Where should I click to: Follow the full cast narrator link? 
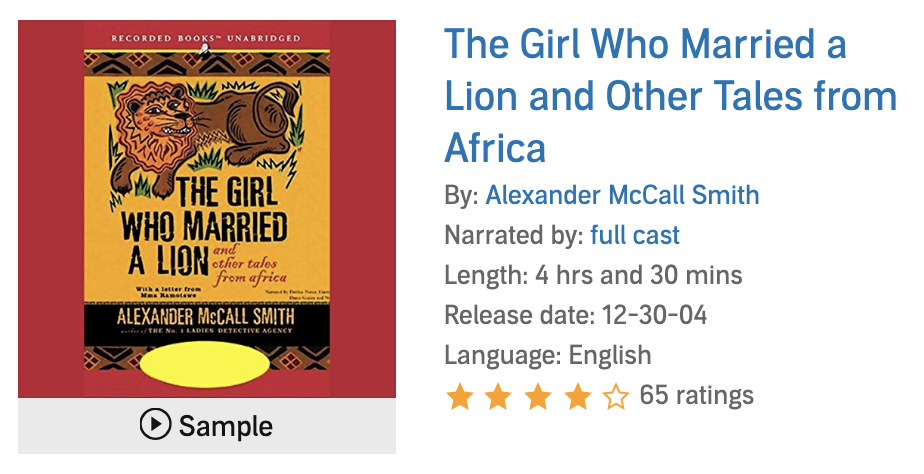pyautogui.click(x=634, y=236)
